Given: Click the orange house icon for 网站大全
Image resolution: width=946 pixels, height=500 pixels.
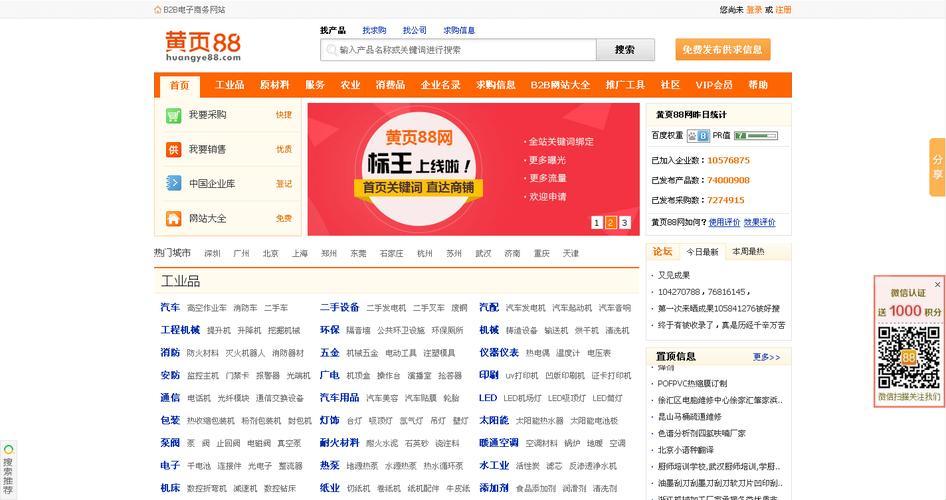Looking at the screenshot, I should 174,218.
